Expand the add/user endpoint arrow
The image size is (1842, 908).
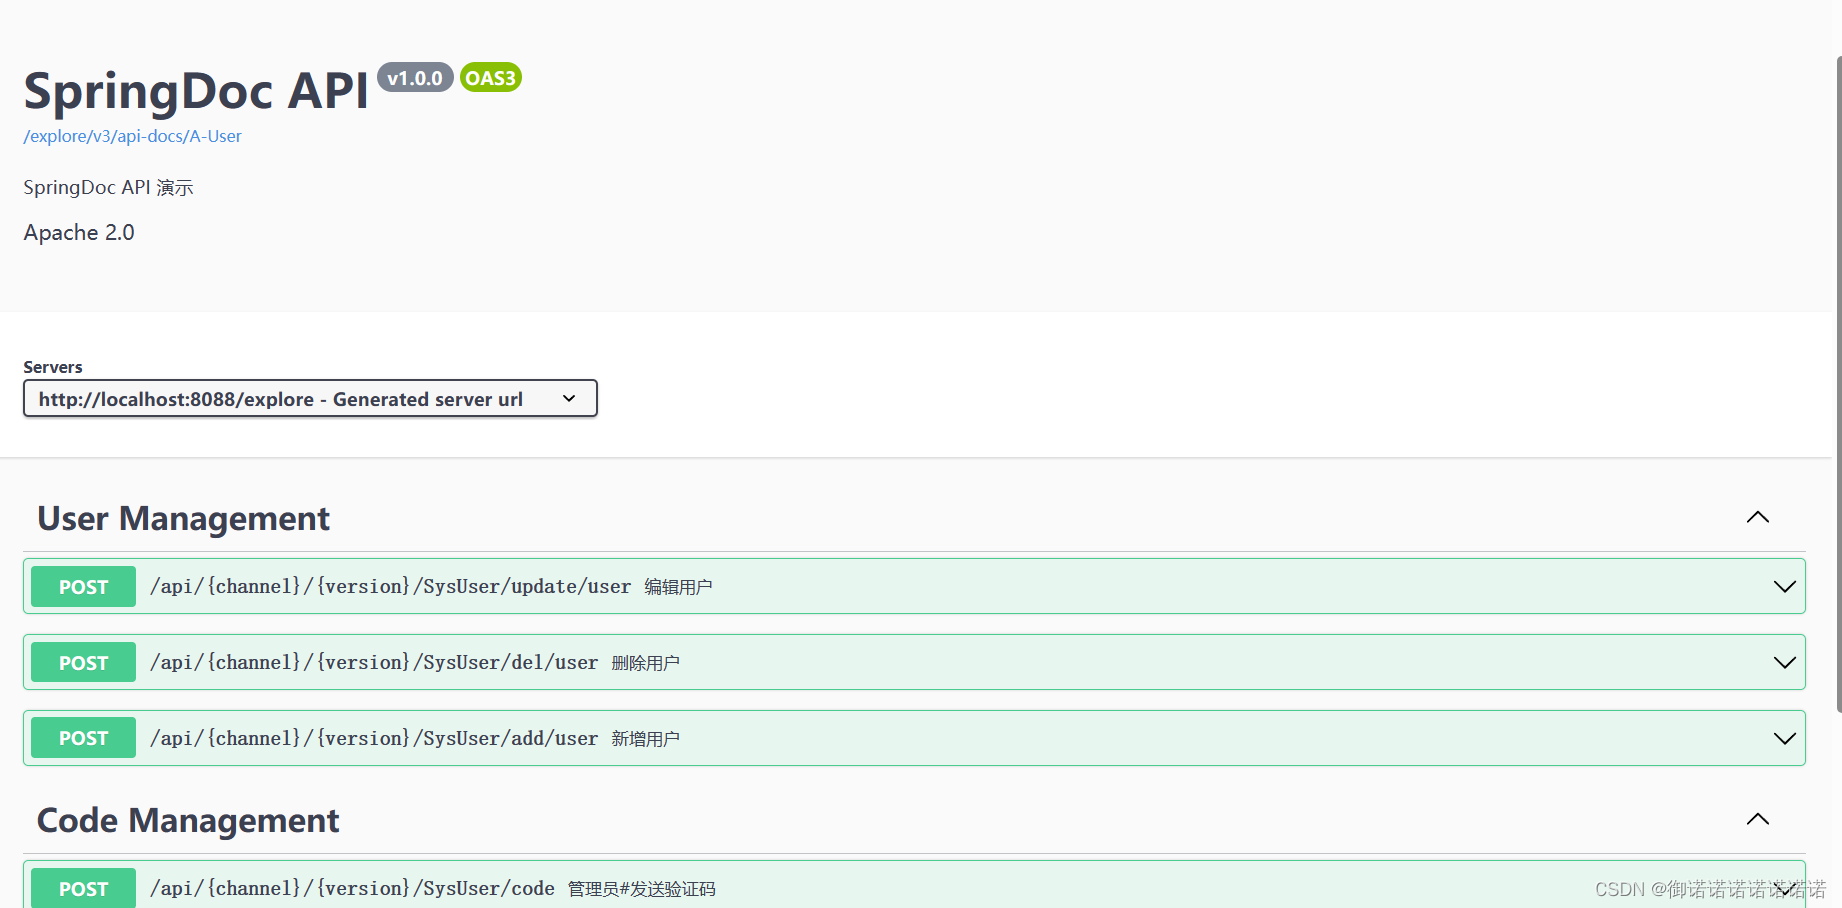[1784, 739]
